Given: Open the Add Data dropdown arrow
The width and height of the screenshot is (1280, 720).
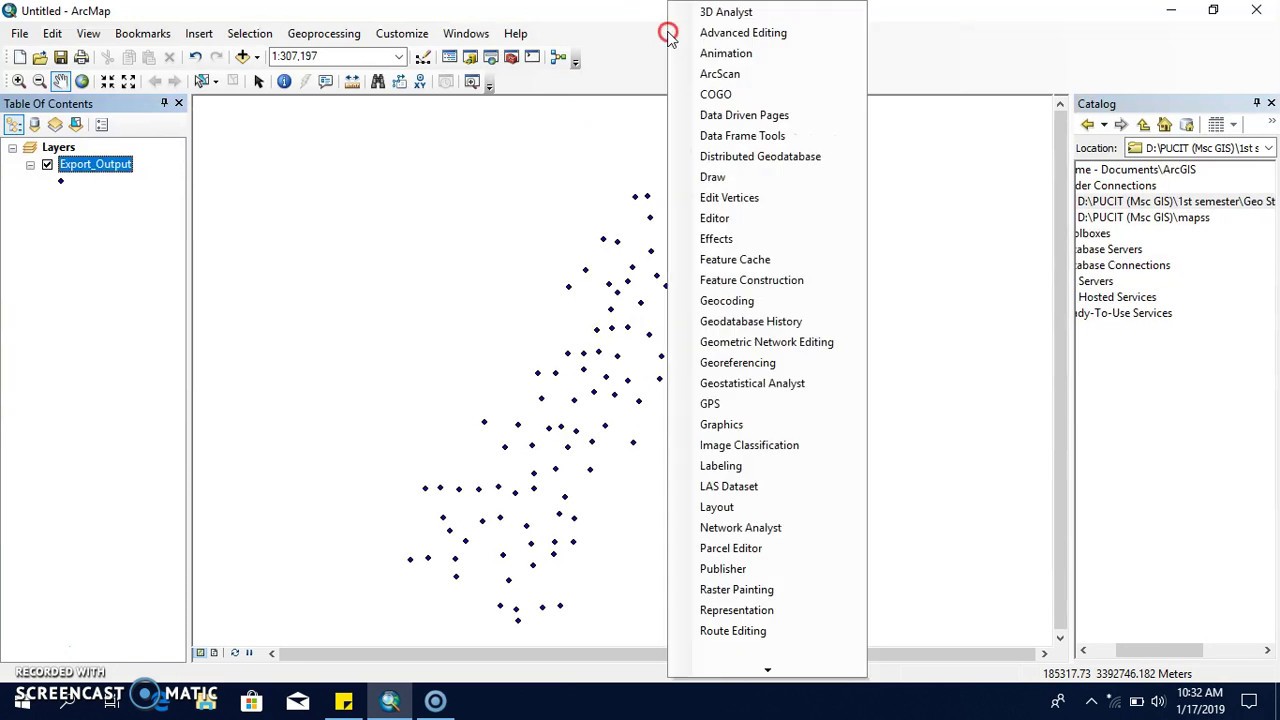Looking at the screenshot, I should [257, 57].
